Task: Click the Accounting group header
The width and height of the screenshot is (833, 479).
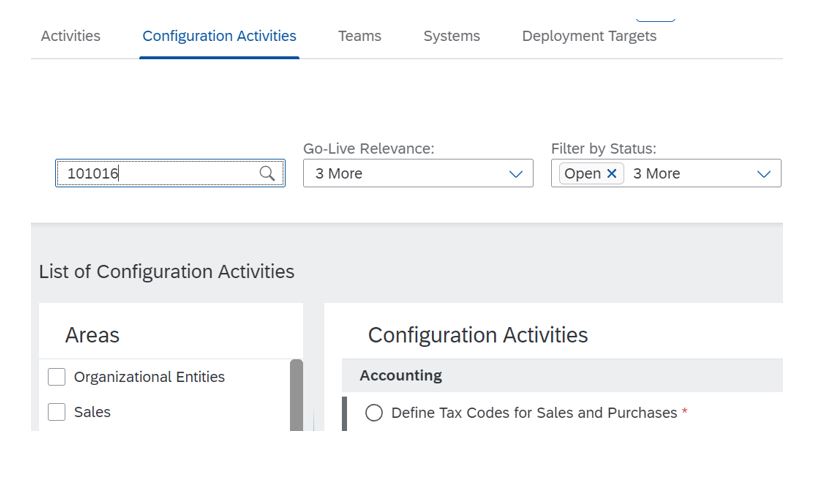Action: [x=562, y=375]
